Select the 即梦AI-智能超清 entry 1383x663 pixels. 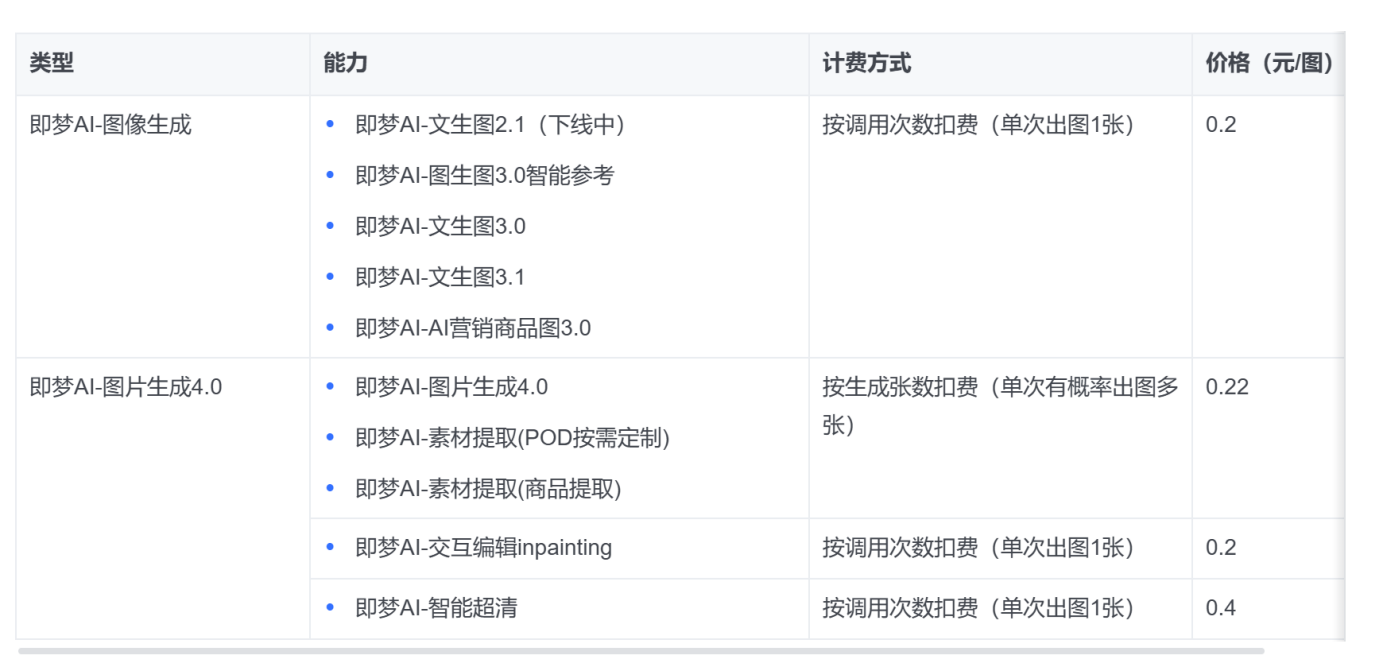436,608
